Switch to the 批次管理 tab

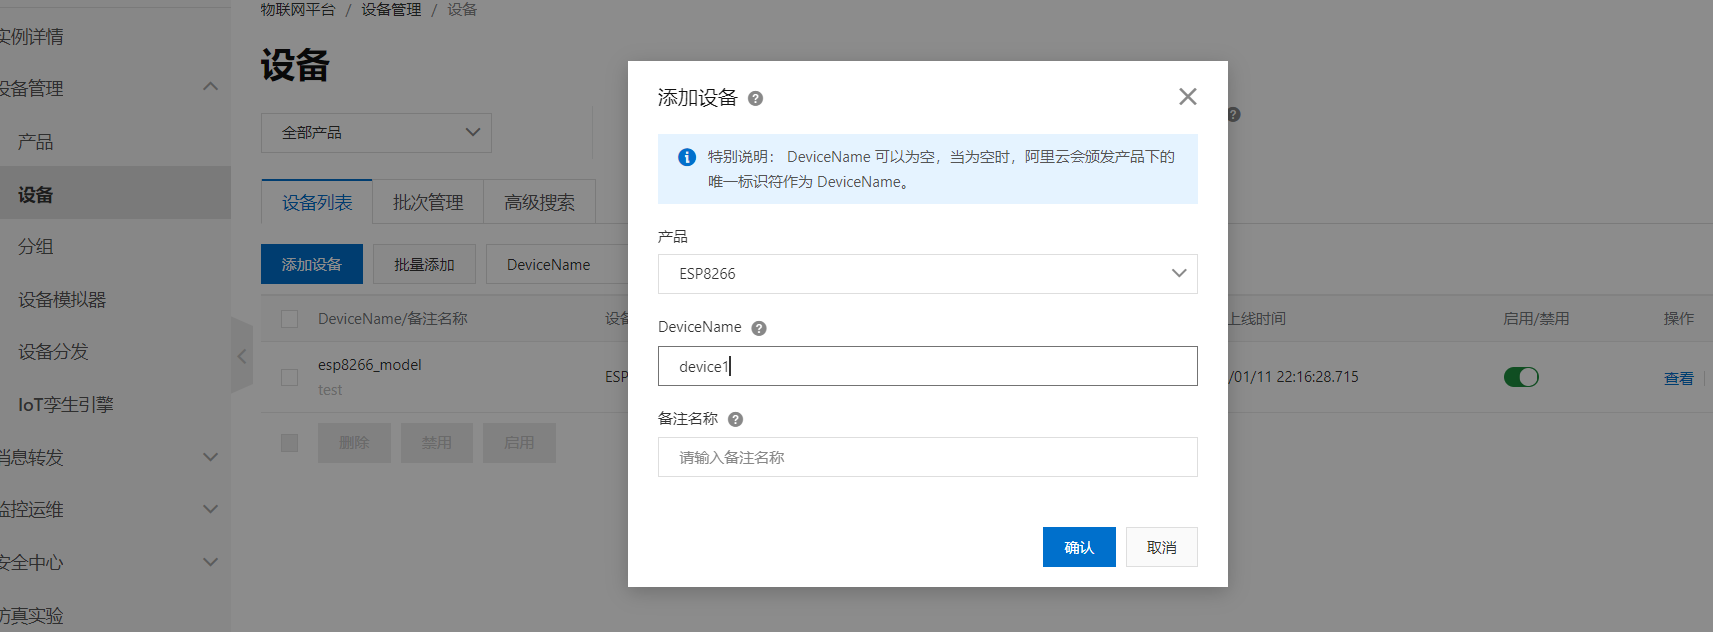pos(428,202)
